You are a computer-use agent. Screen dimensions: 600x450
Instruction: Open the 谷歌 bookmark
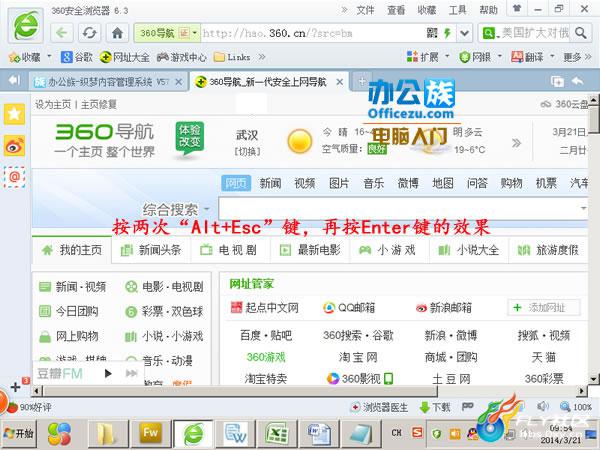[77, 57]
